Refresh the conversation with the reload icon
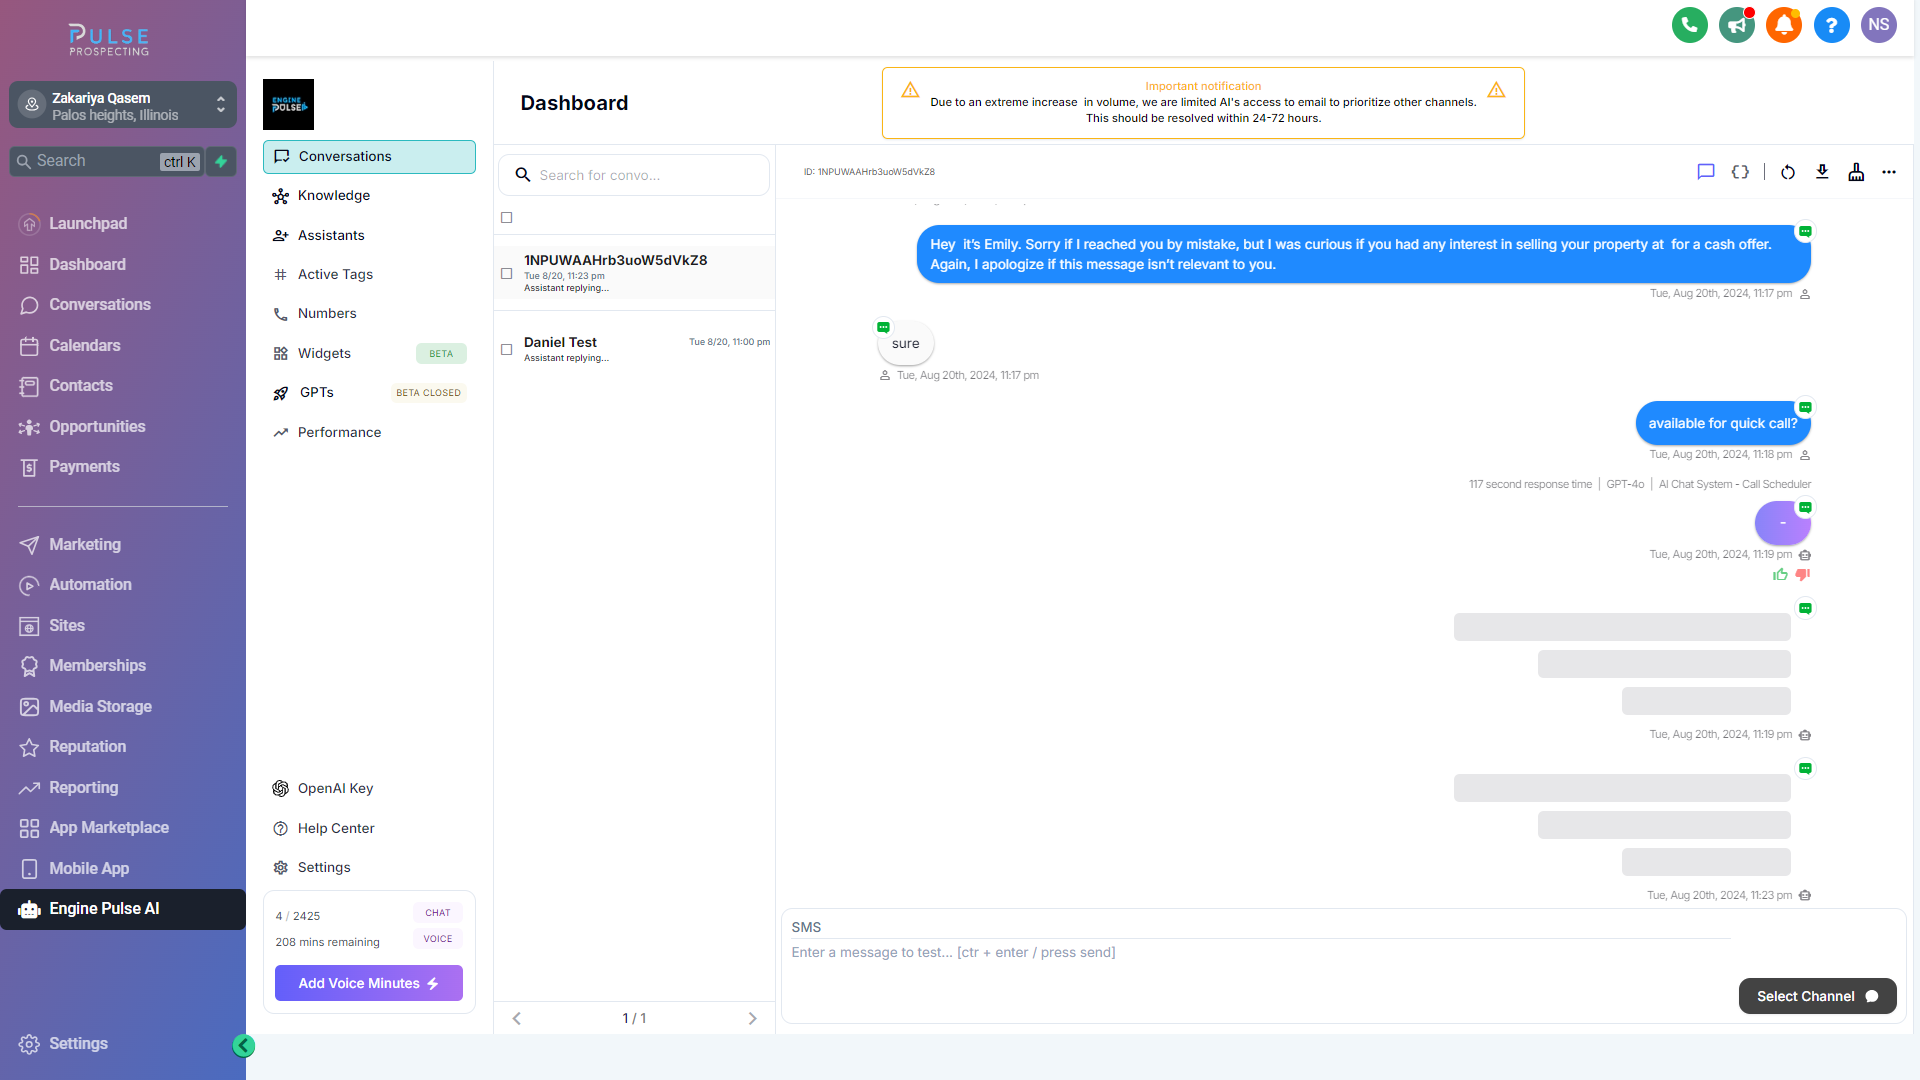 point(1789,172)
